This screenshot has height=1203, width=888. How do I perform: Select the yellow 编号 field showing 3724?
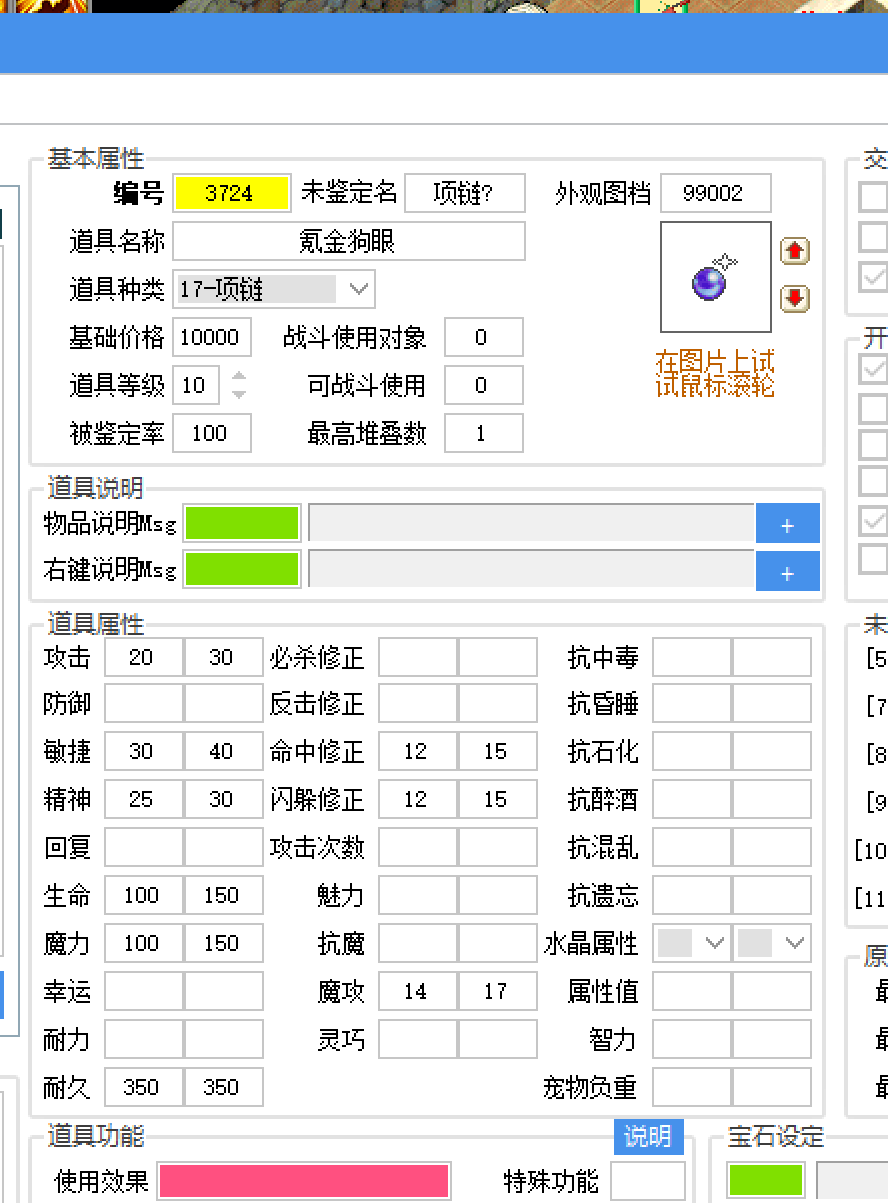pyautogui.click(x=231, y=193)
